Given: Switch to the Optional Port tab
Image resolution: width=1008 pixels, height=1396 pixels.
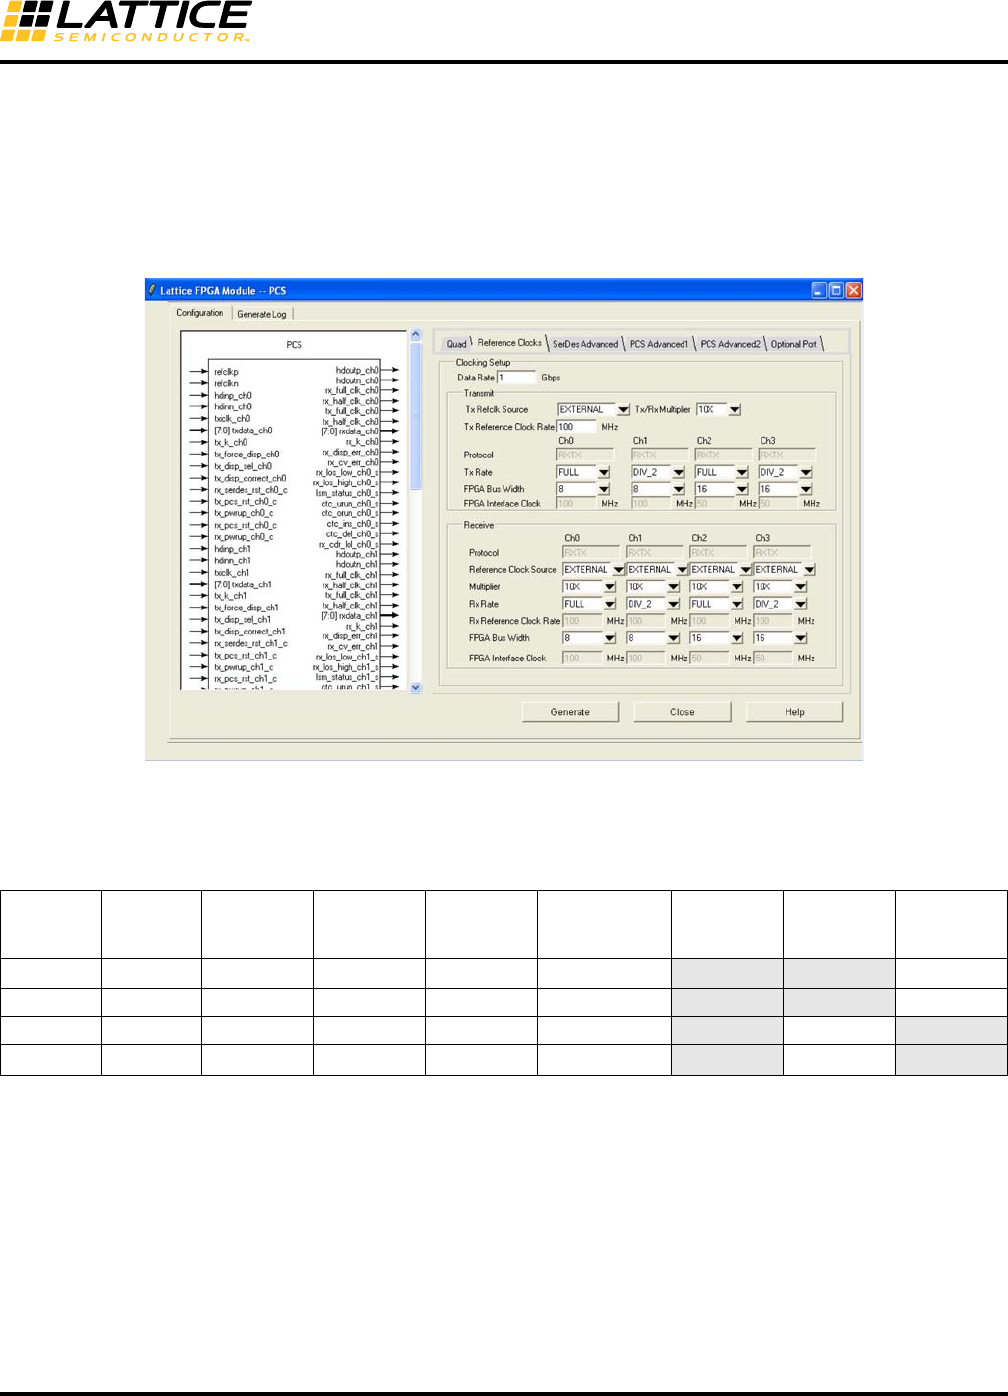Looking at the screenshot, I should coord(794,344).
